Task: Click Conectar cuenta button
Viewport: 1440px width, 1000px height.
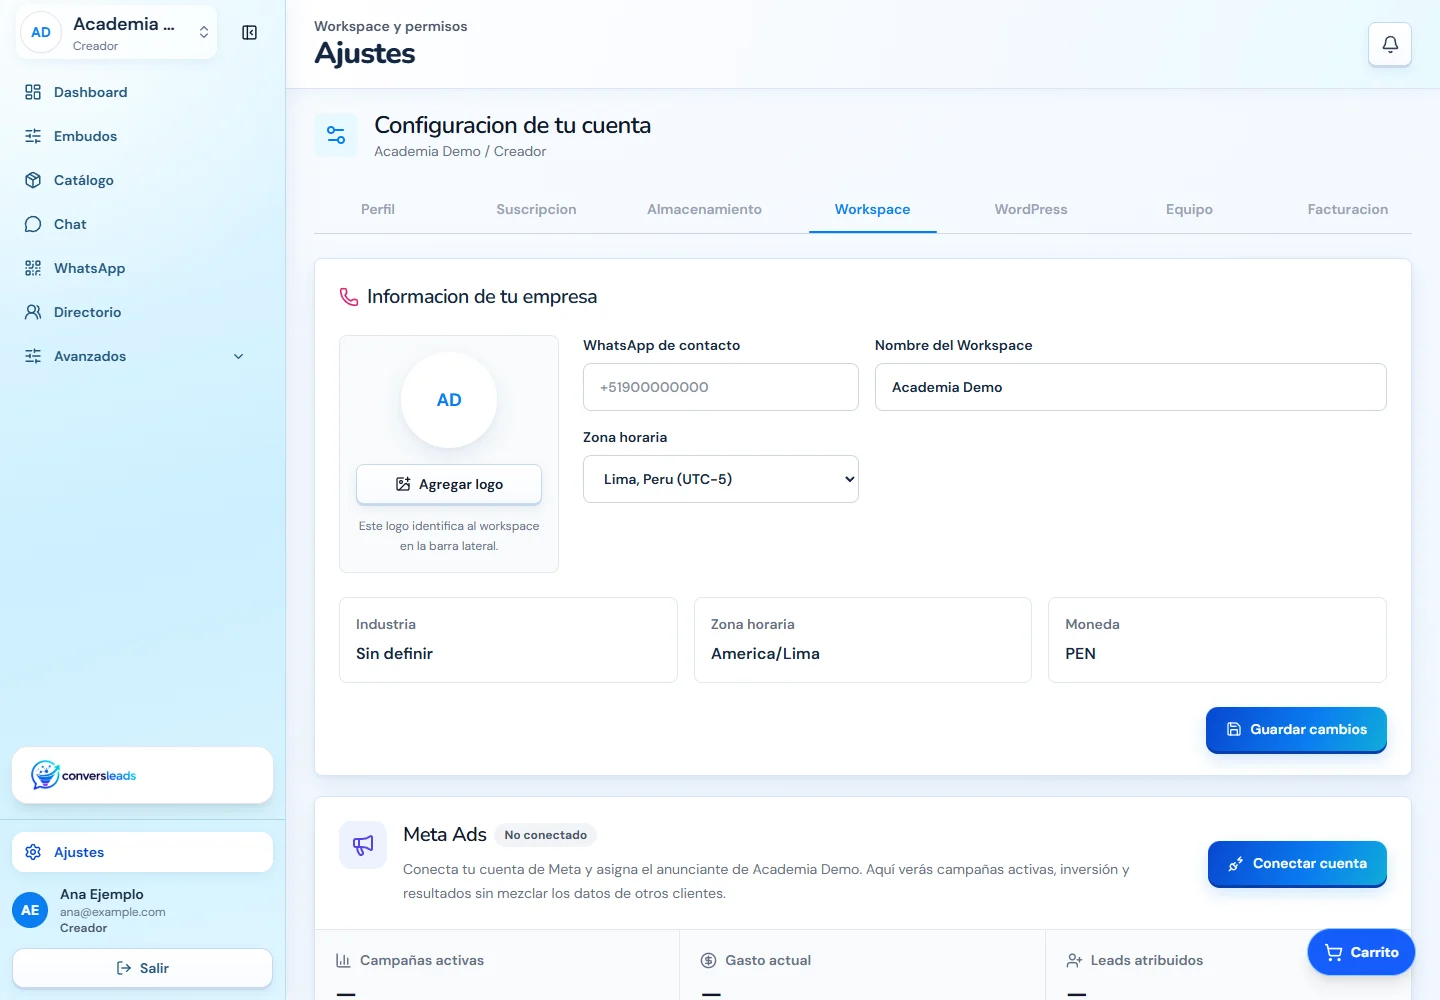Action: pyautogui.click(x=1297, y=864)
